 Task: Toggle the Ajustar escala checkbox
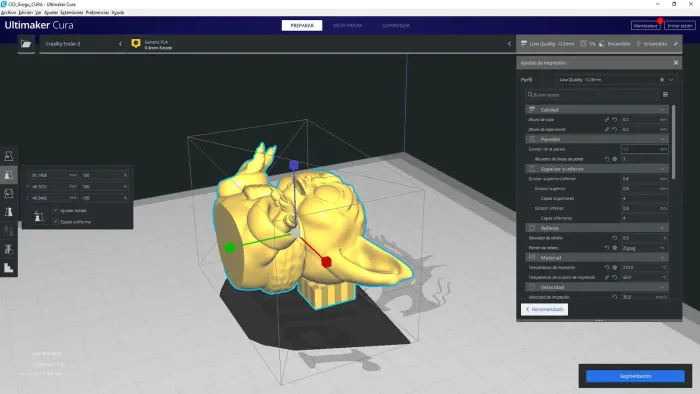click(56, 210)
